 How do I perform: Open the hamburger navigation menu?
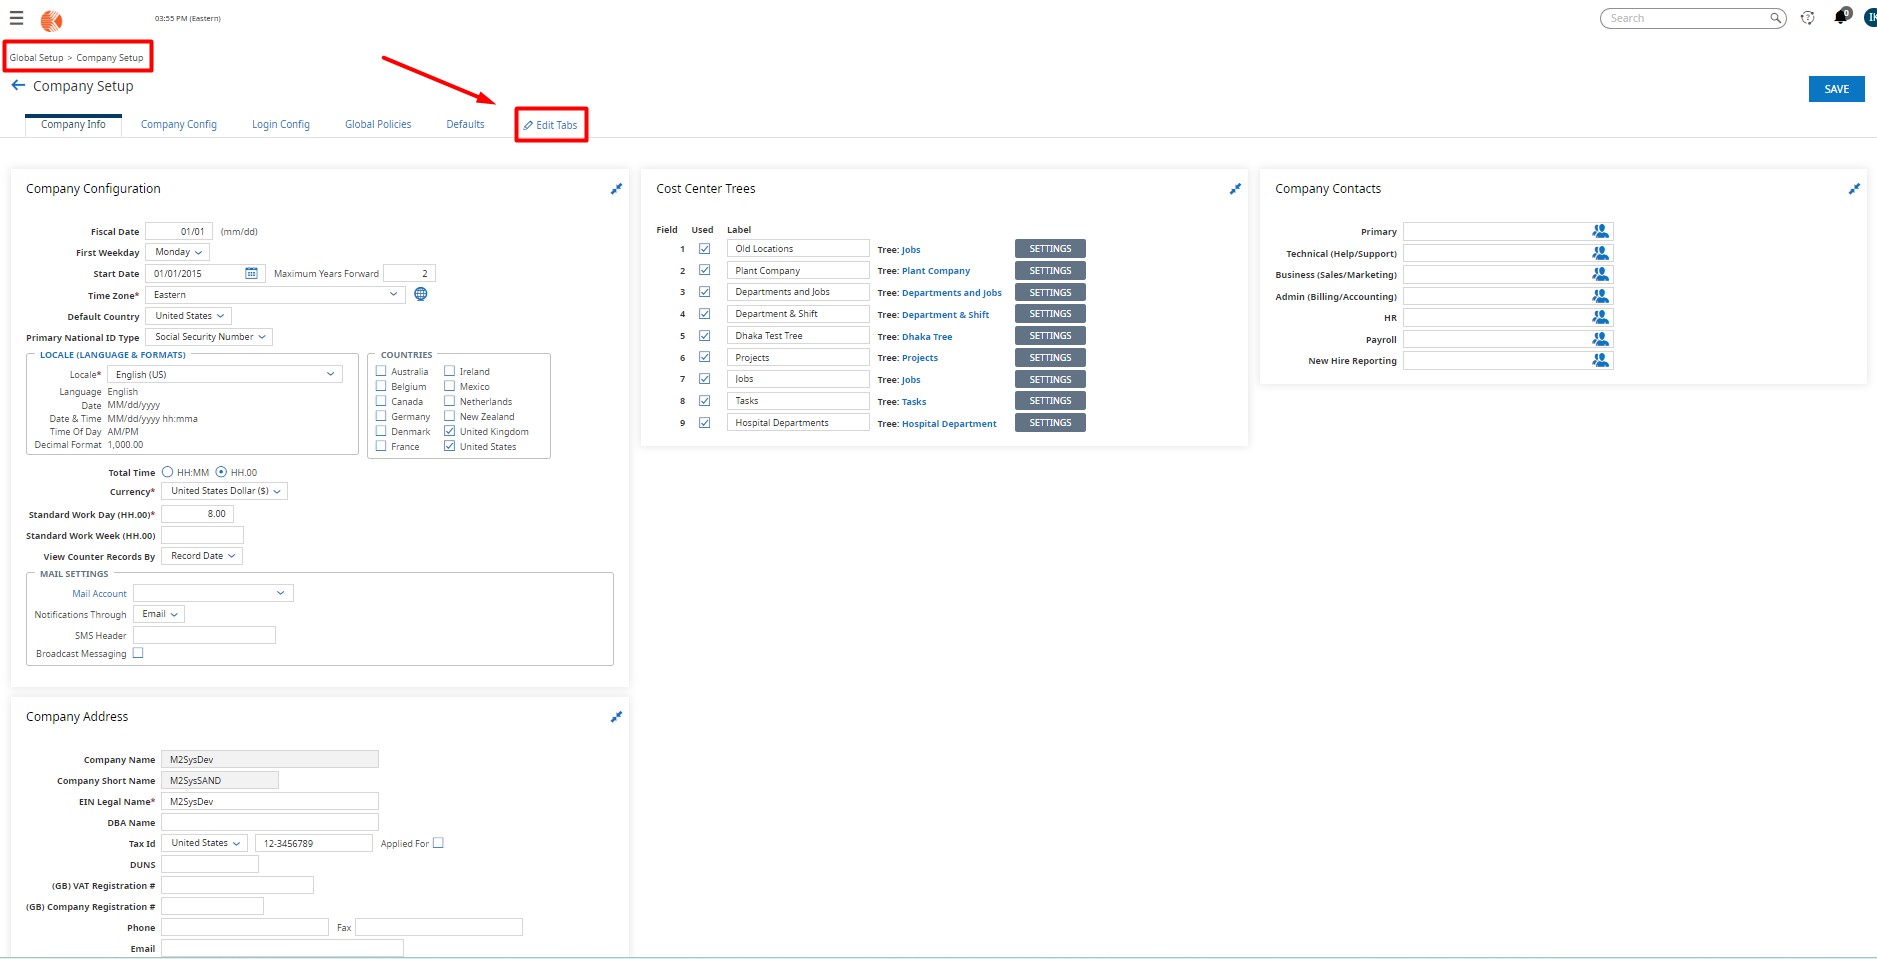click(16, 18)
